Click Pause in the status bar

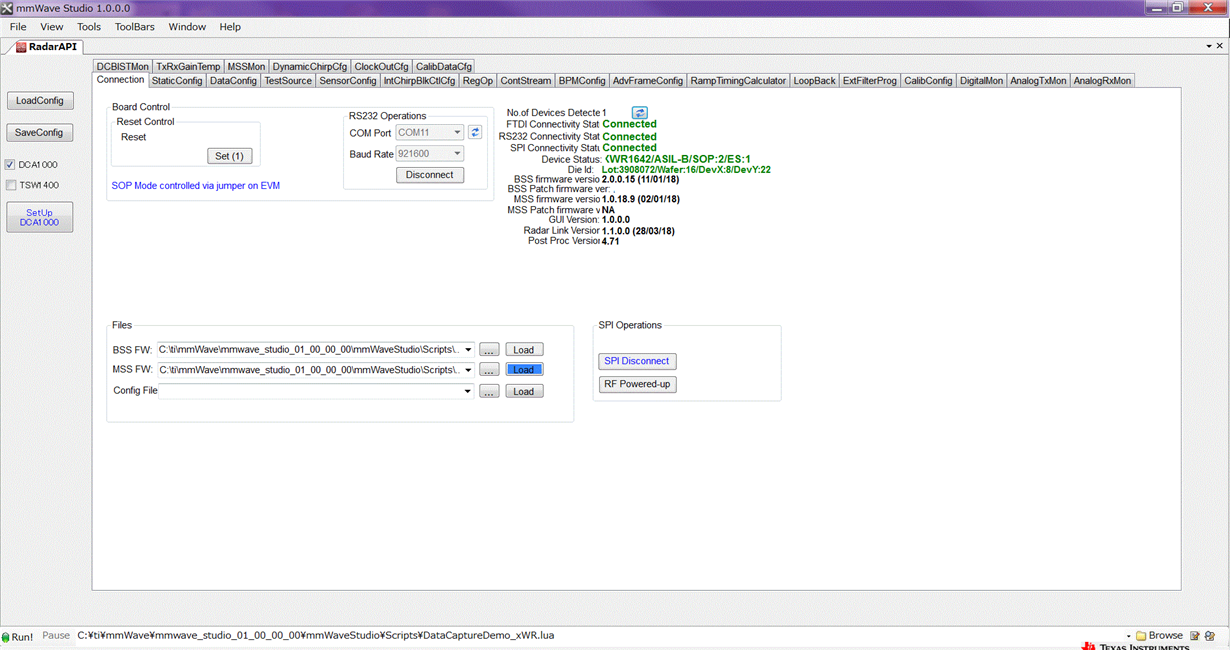[56, 636]
